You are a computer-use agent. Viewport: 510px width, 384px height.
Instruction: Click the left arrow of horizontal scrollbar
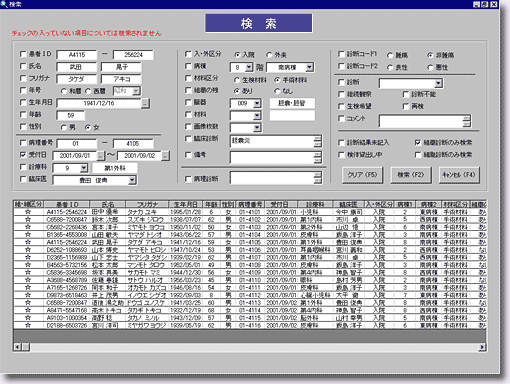[x=17, y=347]
